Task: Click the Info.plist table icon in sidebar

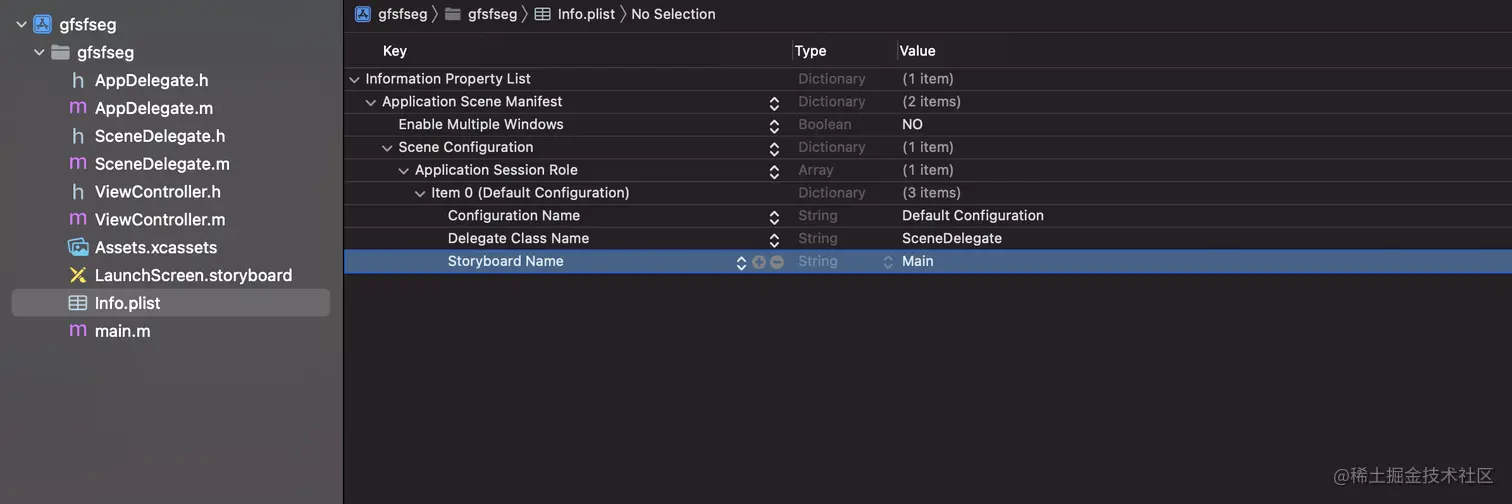Action: tap(78, 303)
